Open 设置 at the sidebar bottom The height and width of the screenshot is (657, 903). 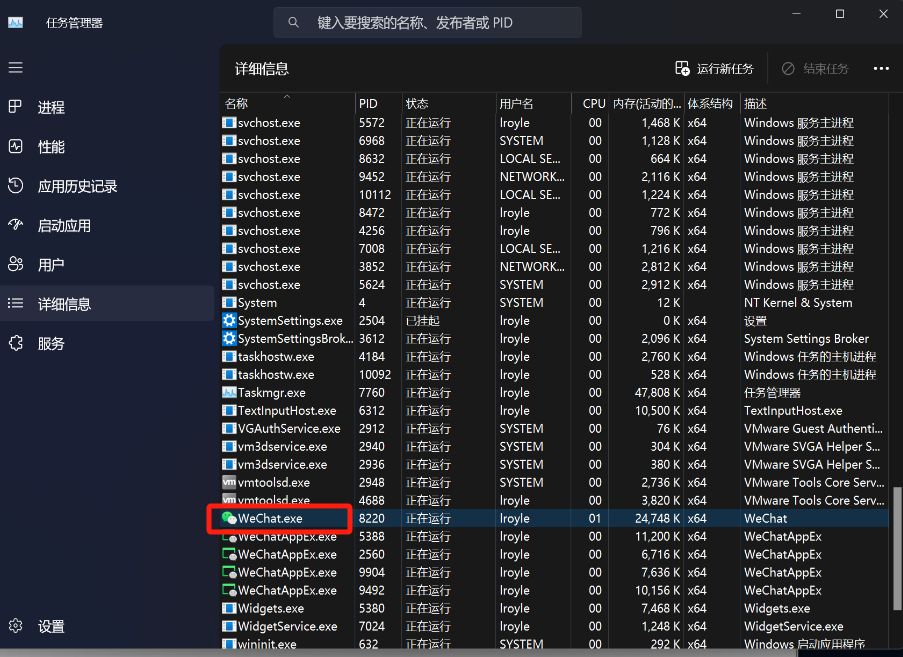[x=107, y=626]
